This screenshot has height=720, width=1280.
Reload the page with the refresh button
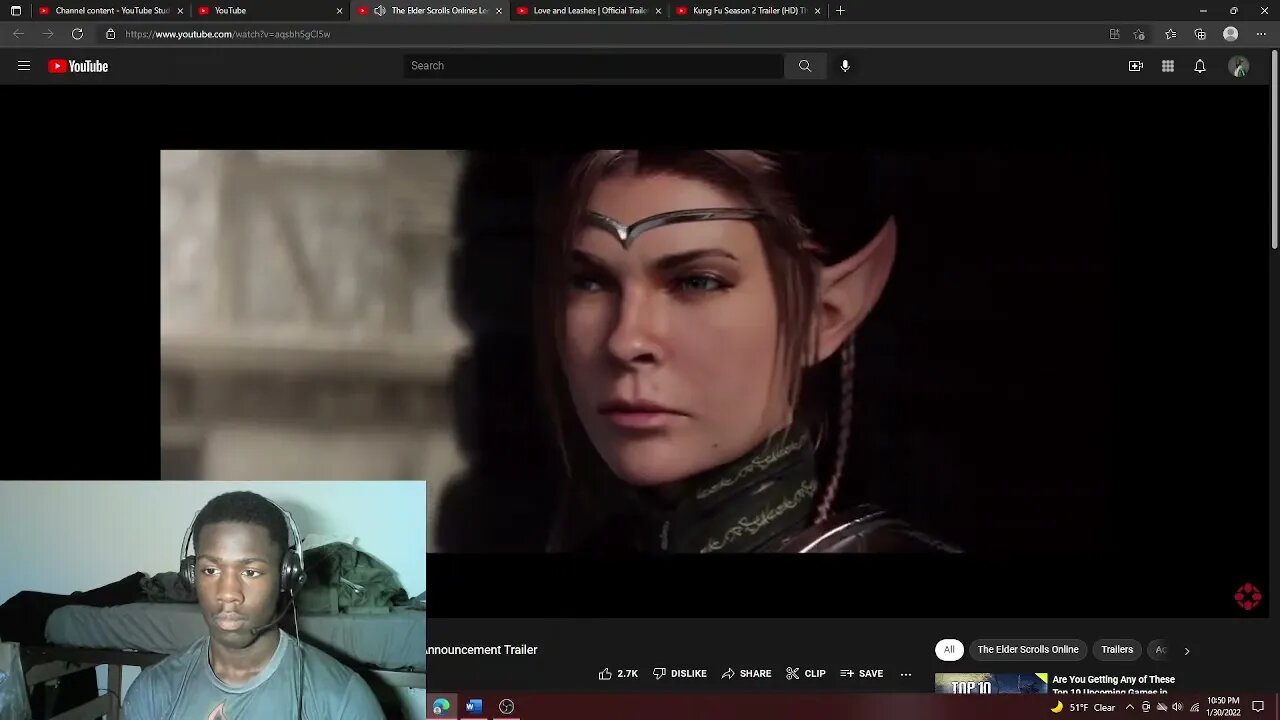pyautogui.click(x=77, y=34)
